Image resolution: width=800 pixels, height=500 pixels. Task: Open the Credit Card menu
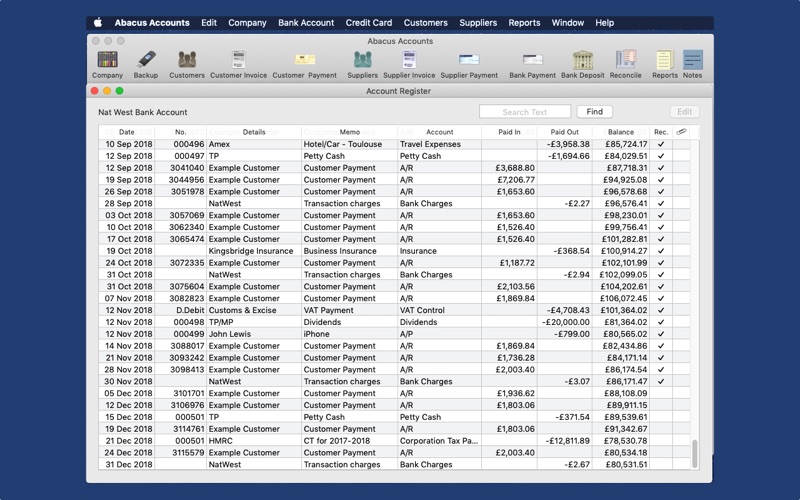[369, 22]
